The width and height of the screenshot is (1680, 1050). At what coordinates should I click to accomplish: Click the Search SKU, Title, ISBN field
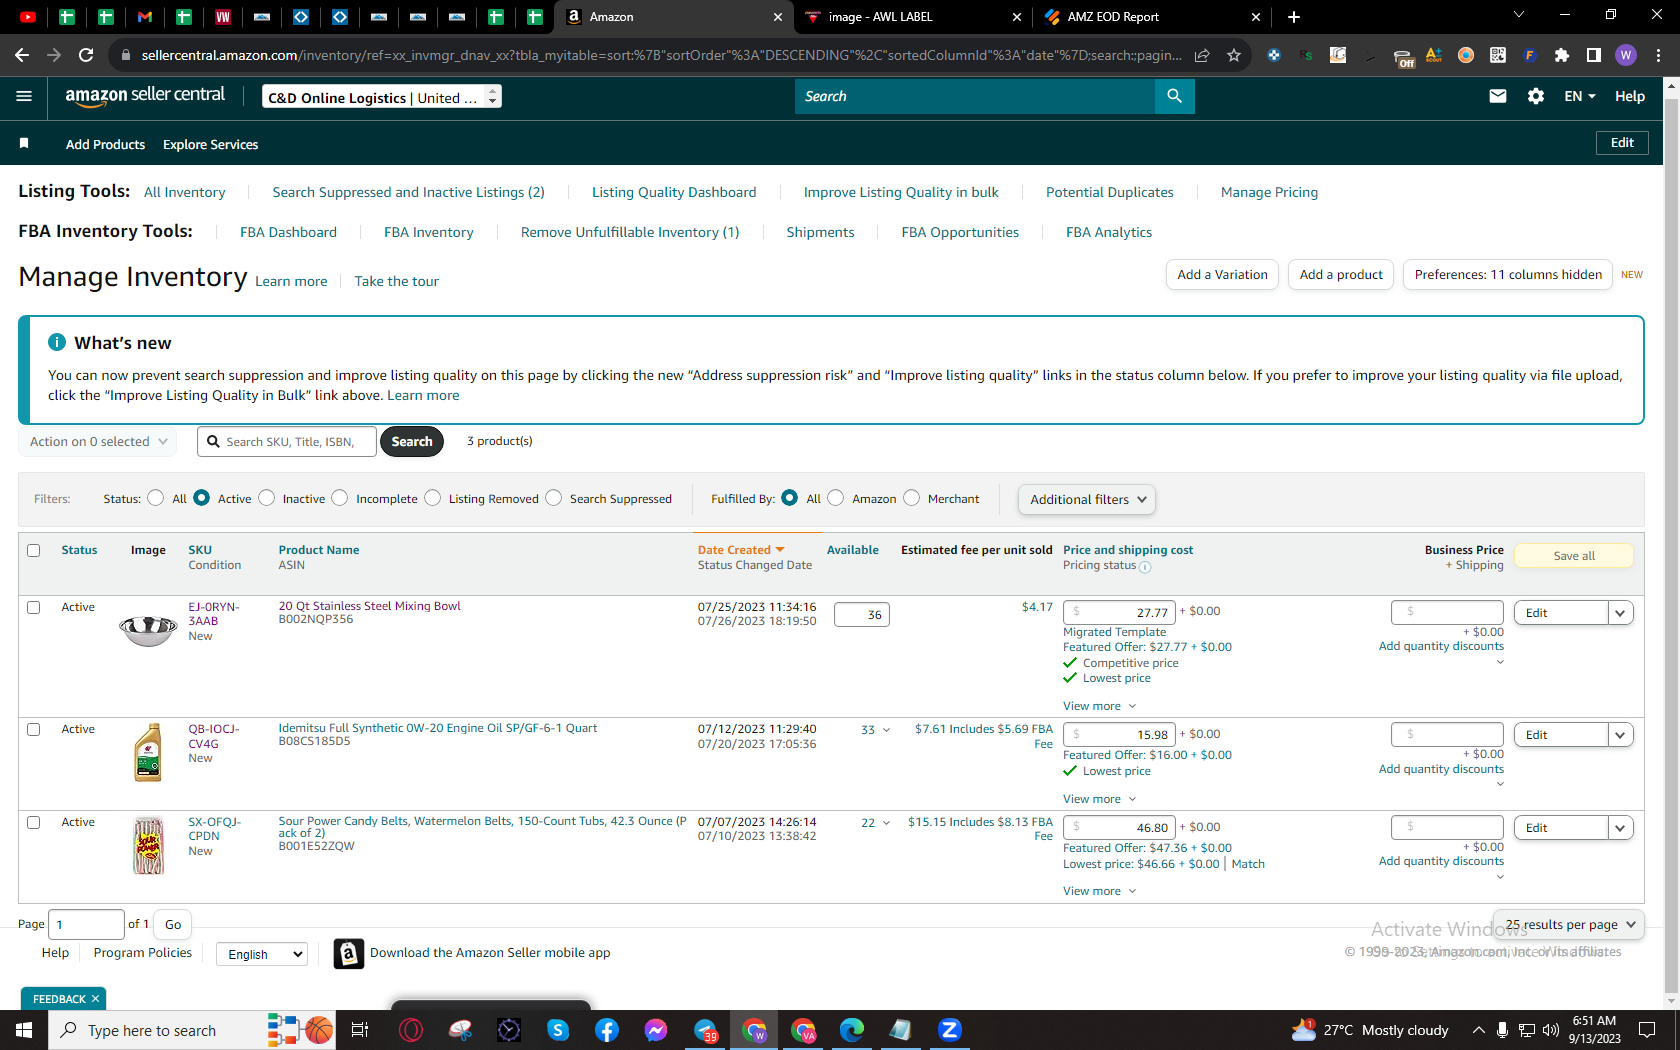pos(289,441)
